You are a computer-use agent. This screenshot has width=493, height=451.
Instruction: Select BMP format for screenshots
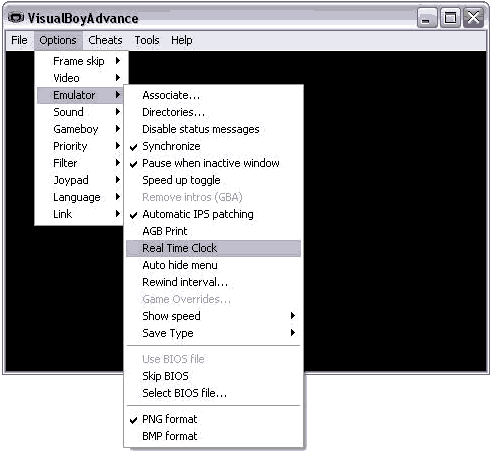[213, 436]
